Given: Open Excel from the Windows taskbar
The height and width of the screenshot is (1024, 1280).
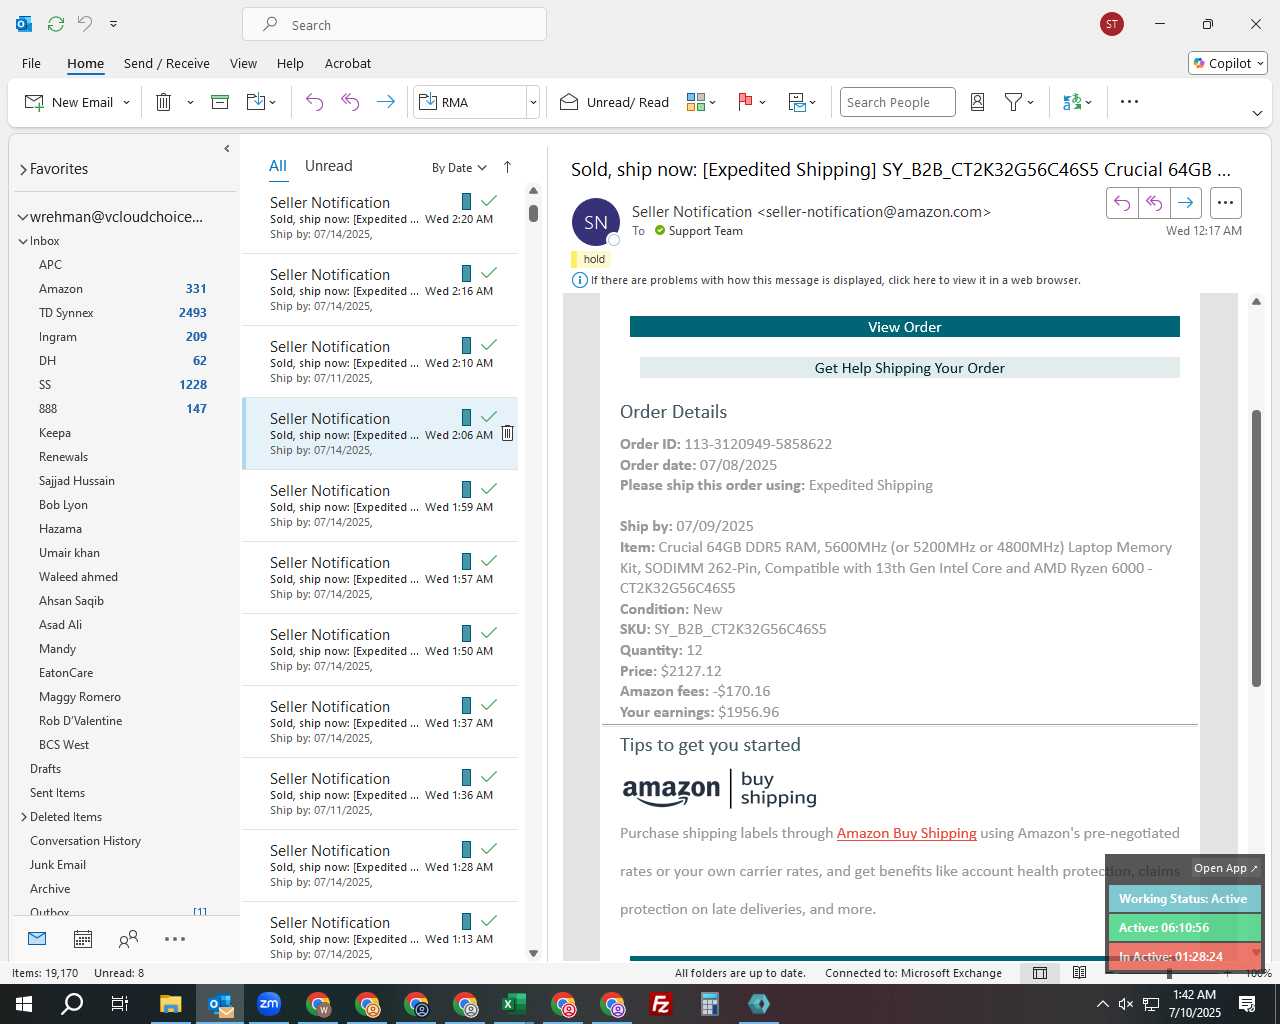Looking at the screenshot, I should coord(514,1004).
